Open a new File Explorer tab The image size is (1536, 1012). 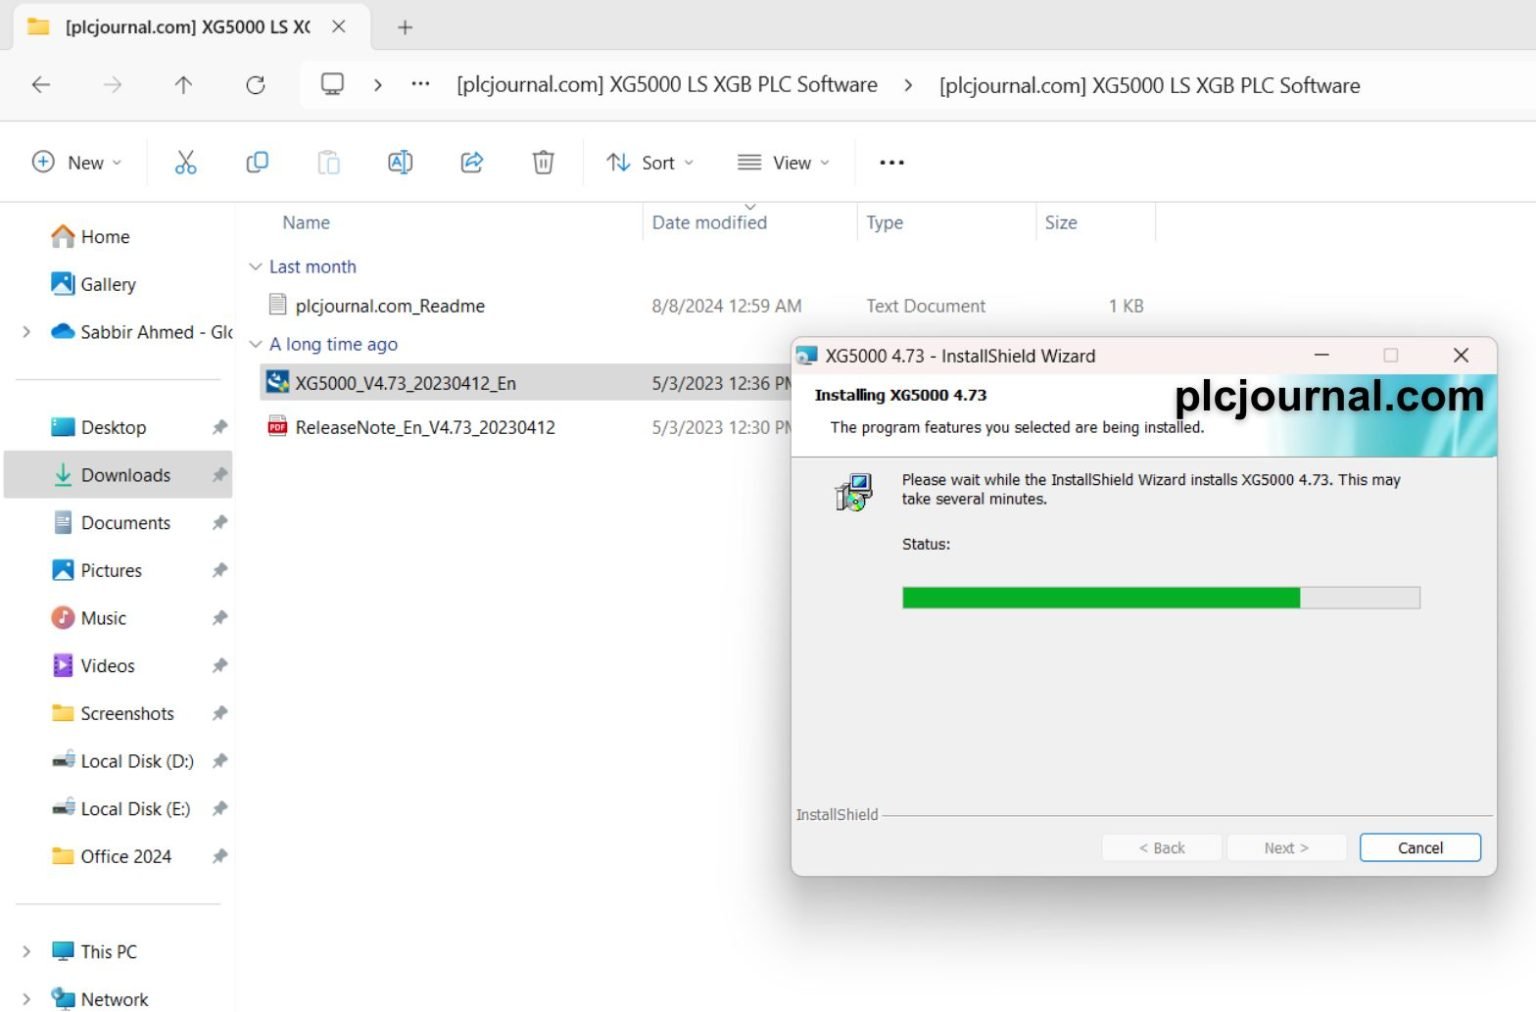(x=405, y=27)
